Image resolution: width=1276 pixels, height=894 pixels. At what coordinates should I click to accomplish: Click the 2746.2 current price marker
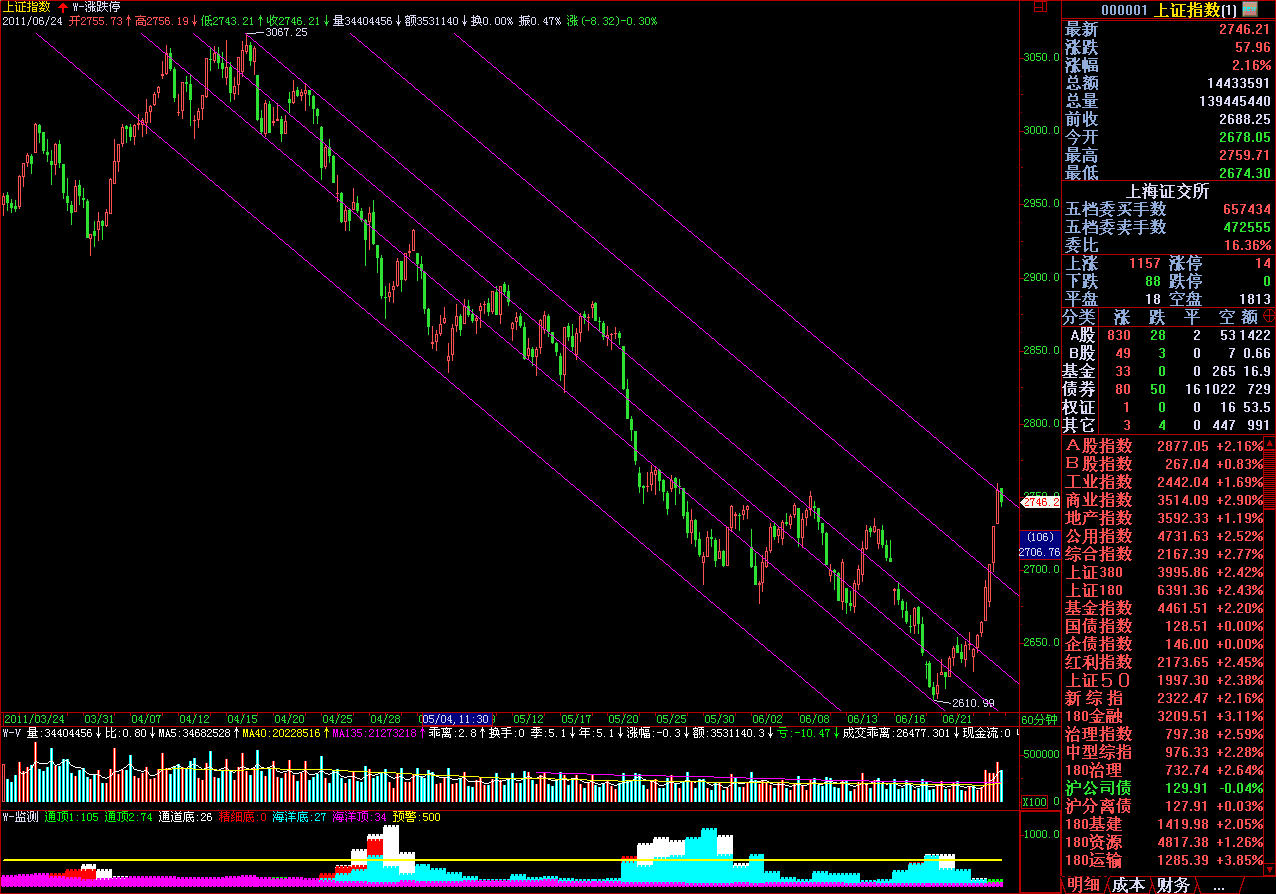(x=1040, y=502)
